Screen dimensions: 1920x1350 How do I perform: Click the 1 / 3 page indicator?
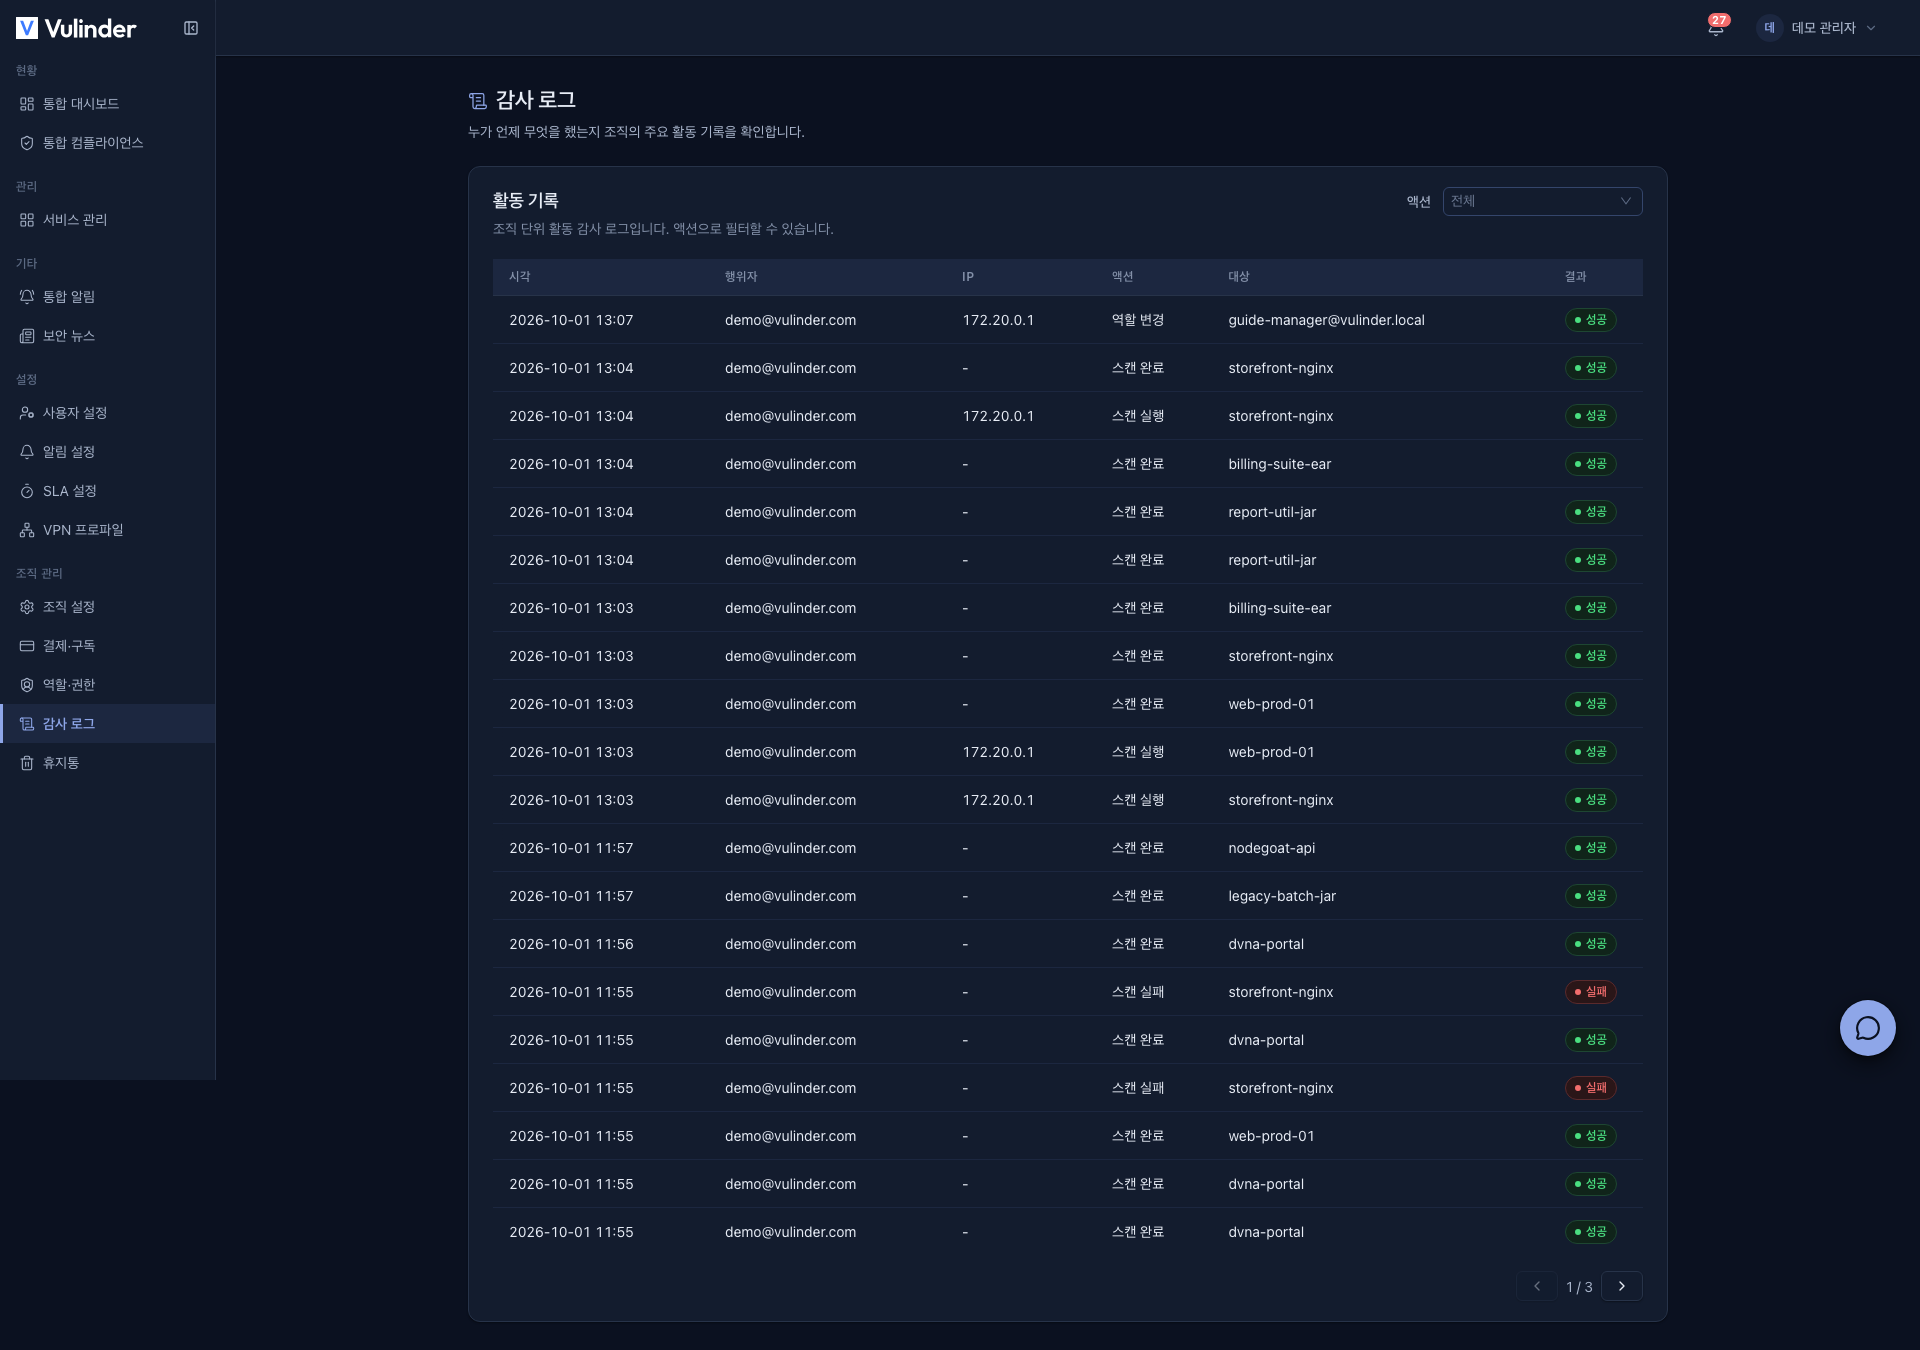1579,1287
